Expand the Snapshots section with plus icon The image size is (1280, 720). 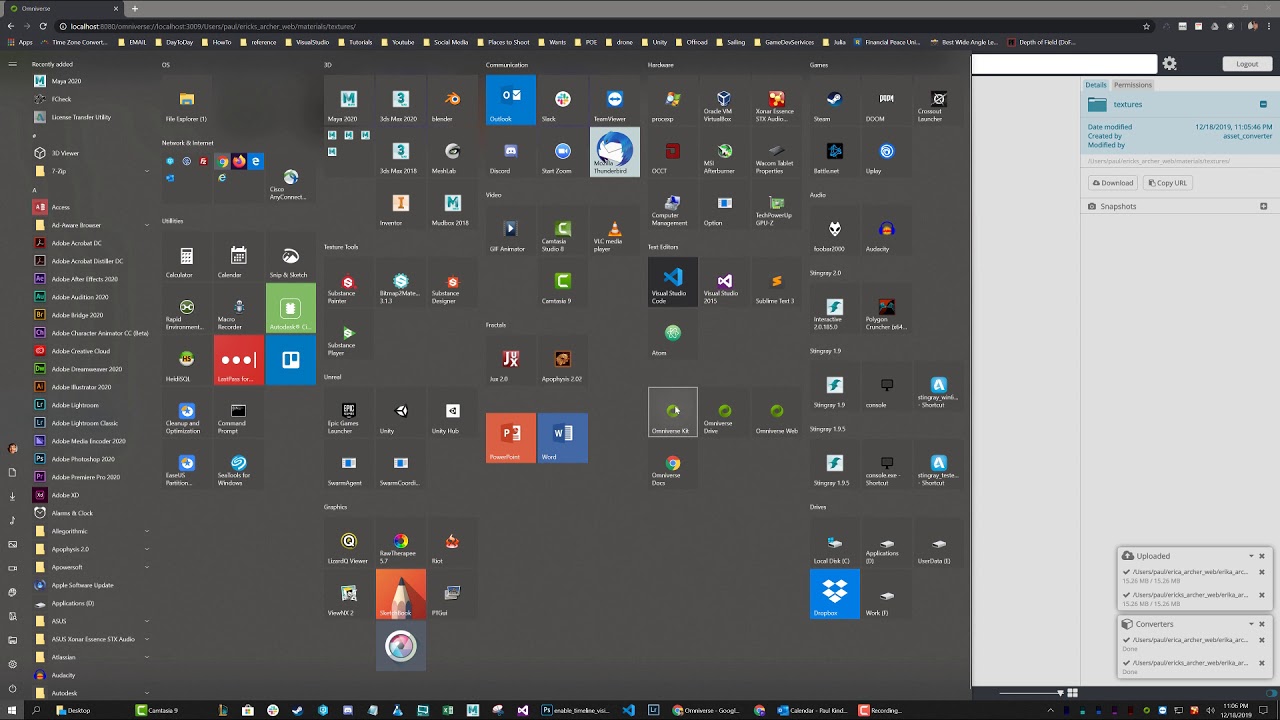point(1263,206)
